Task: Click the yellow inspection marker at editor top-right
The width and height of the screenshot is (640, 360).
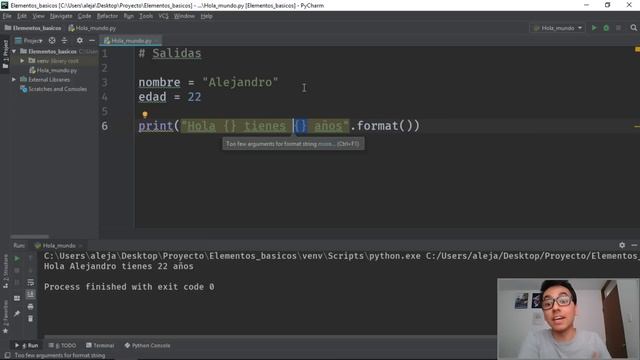Action: 637,49
